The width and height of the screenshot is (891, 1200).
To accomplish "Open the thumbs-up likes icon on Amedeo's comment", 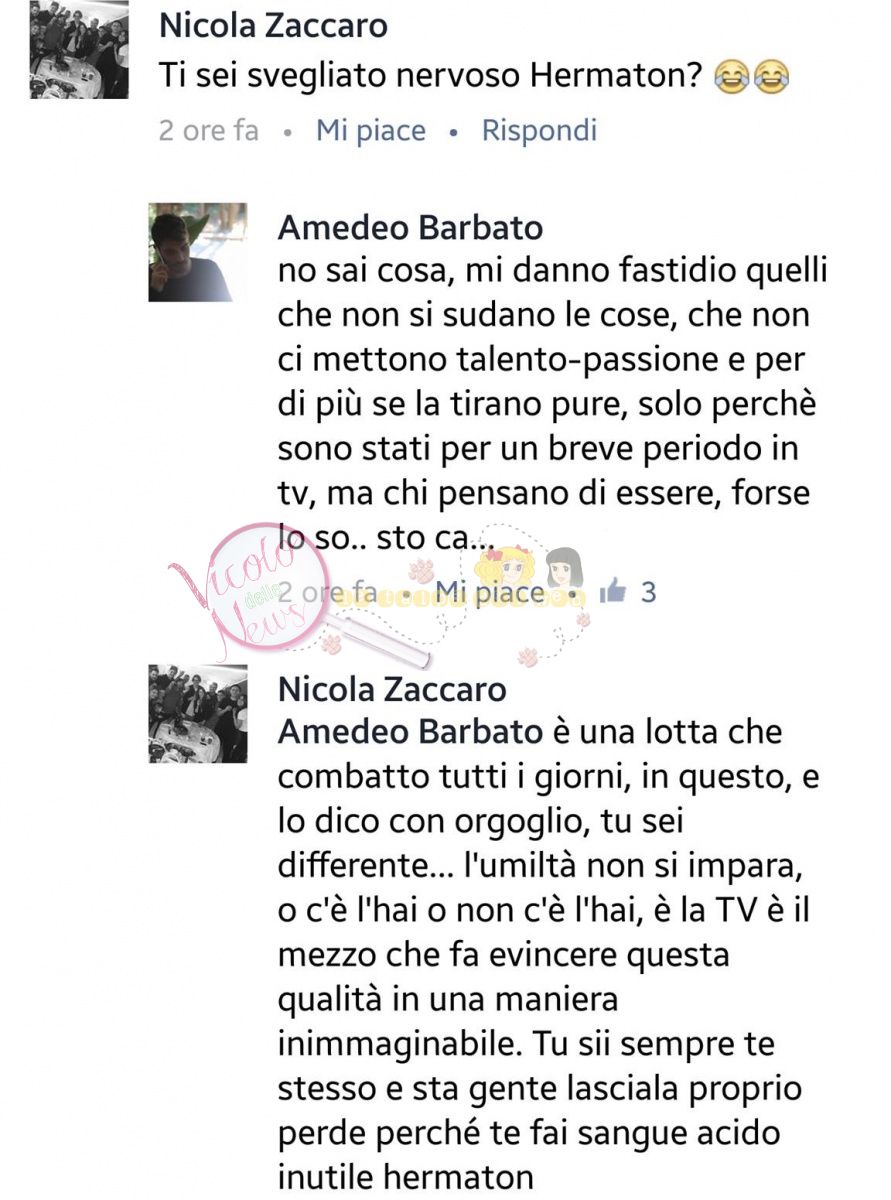I will click(611, 591).
